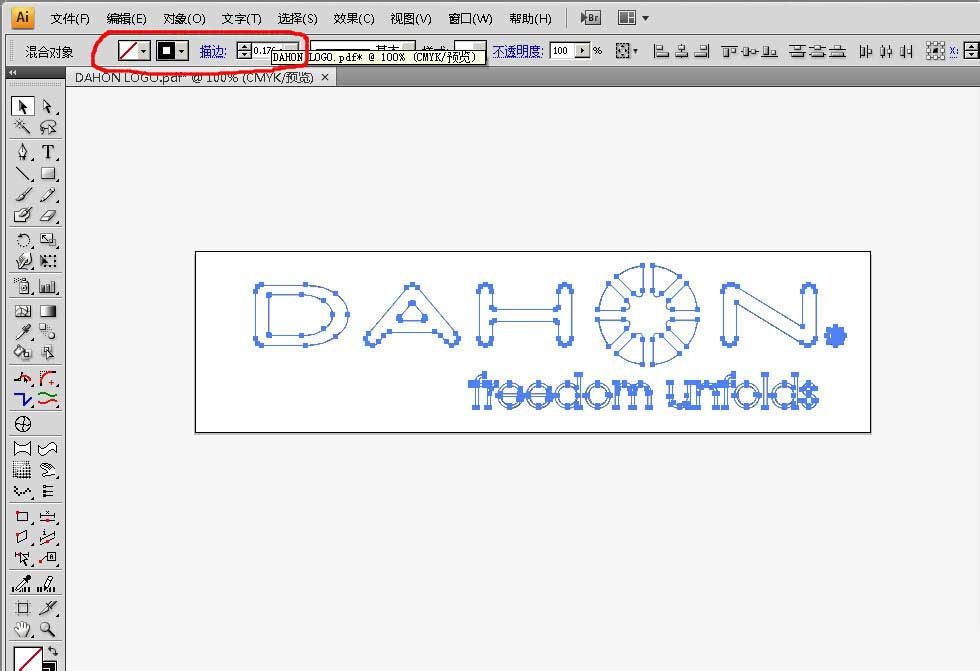Expand the workspace switcher dropdown arrow
Screen dimensions: 980x671
point(646,18)
